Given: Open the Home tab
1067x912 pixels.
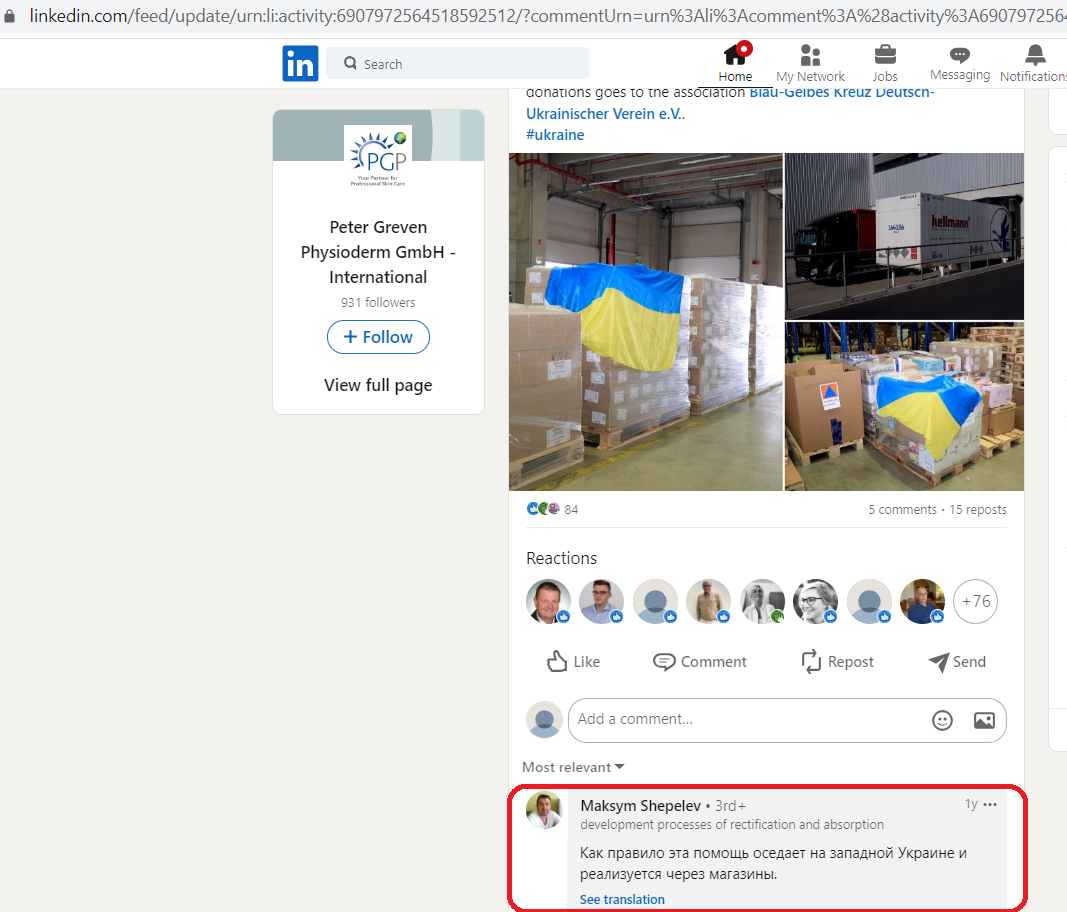Looking at the screenshot, I should (735, 63).
